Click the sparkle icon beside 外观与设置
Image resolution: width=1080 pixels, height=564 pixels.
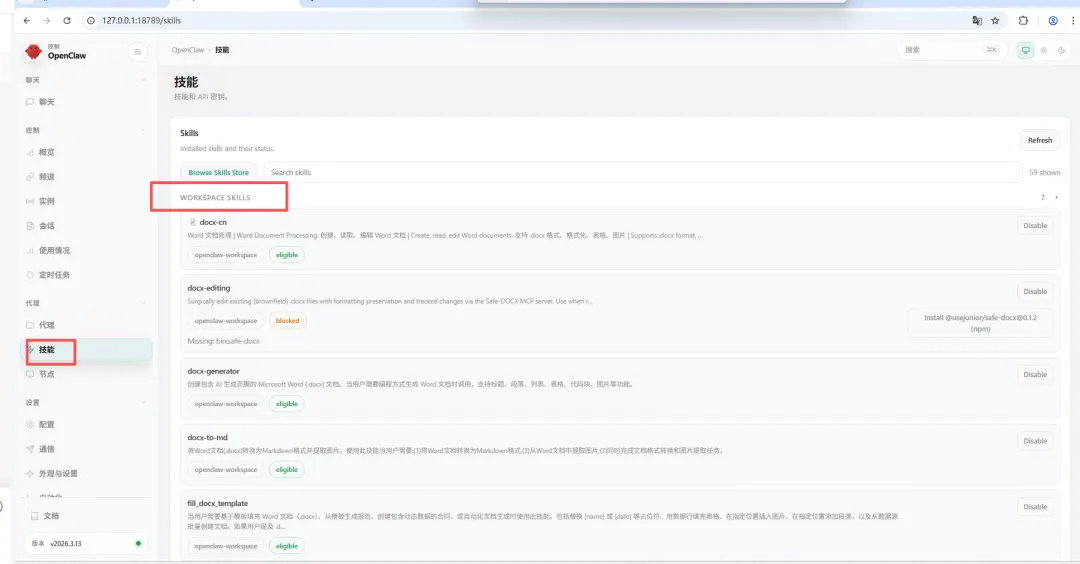point(30,474)
